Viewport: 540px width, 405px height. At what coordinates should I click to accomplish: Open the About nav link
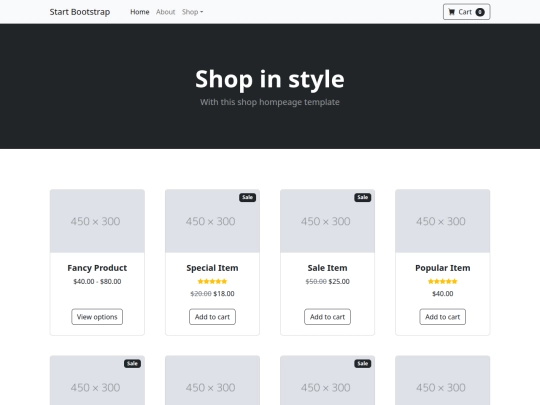[x=166, y=12]
